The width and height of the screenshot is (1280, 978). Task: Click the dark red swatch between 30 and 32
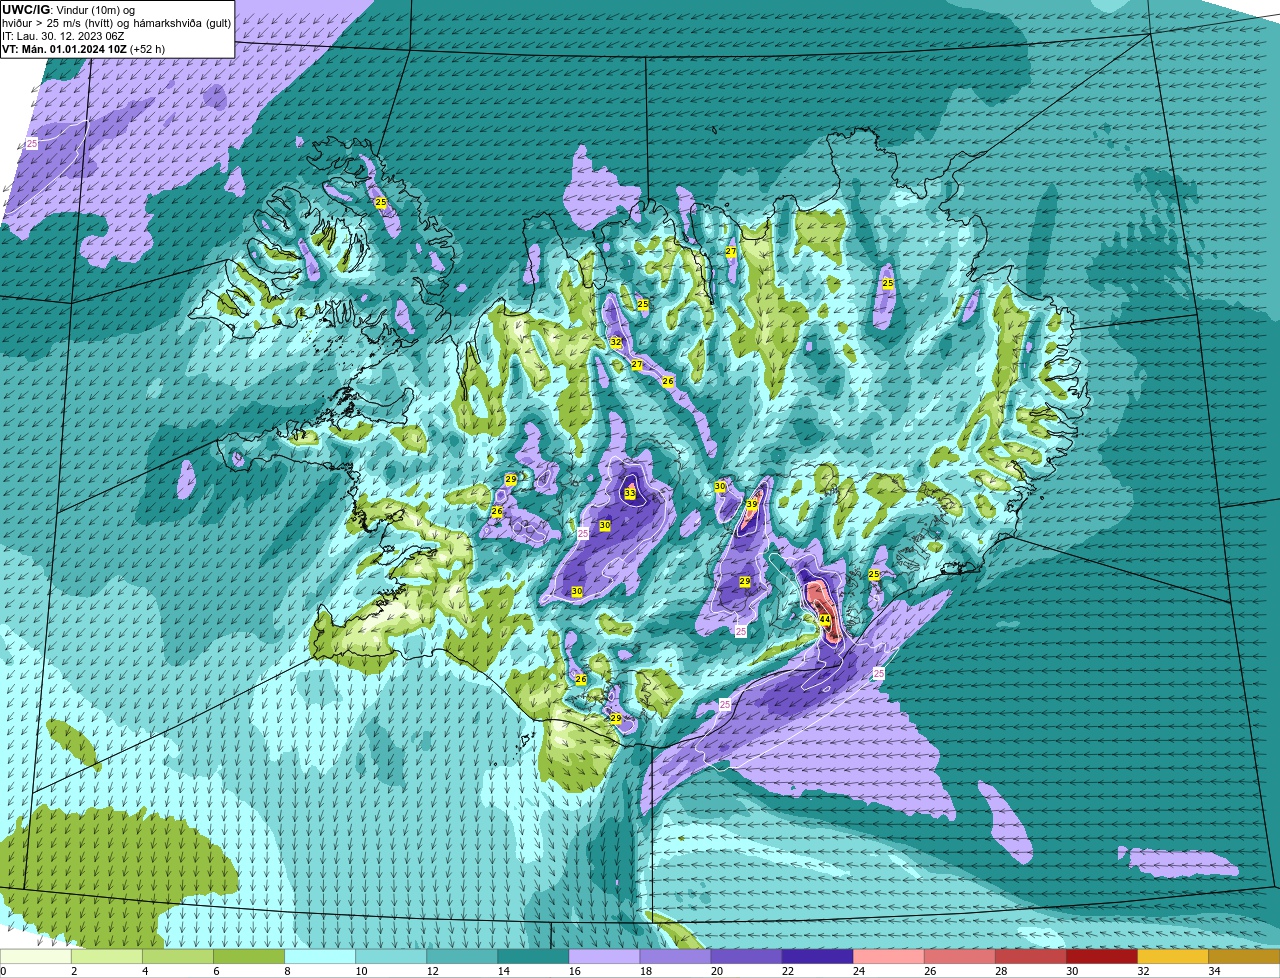tap(1101, 957)
